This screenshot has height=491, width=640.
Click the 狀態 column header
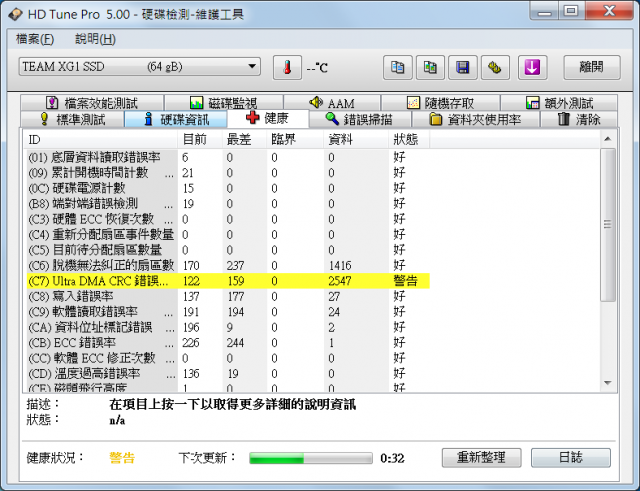pos(409,140)
